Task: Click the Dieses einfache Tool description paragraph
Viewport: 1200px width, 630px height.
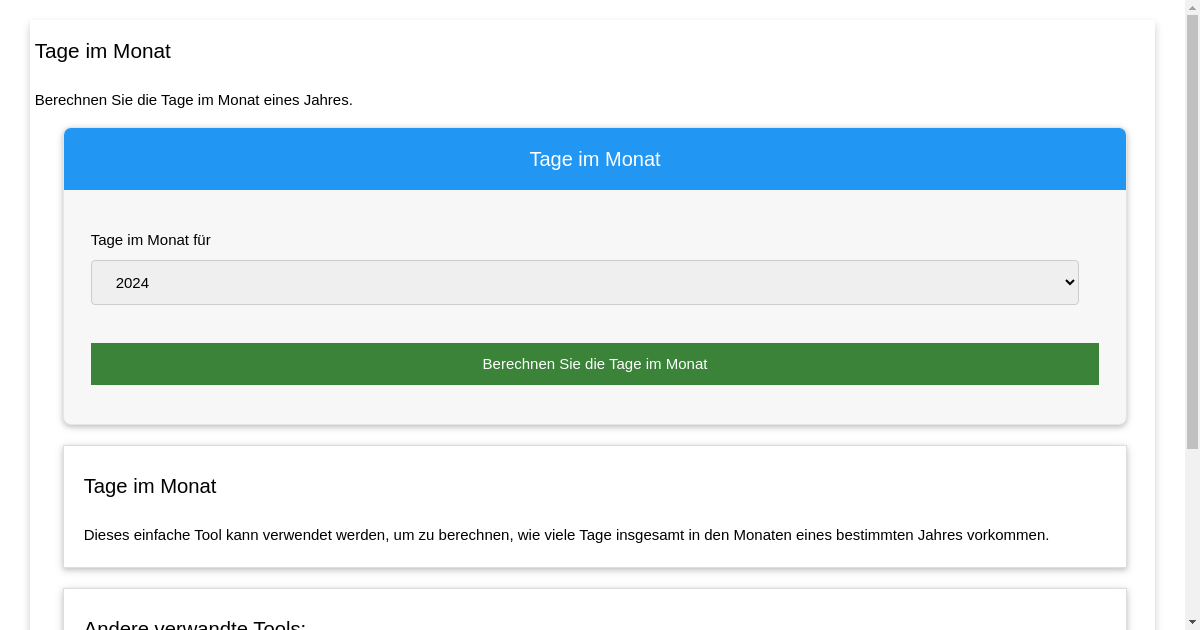Action: 566,535
